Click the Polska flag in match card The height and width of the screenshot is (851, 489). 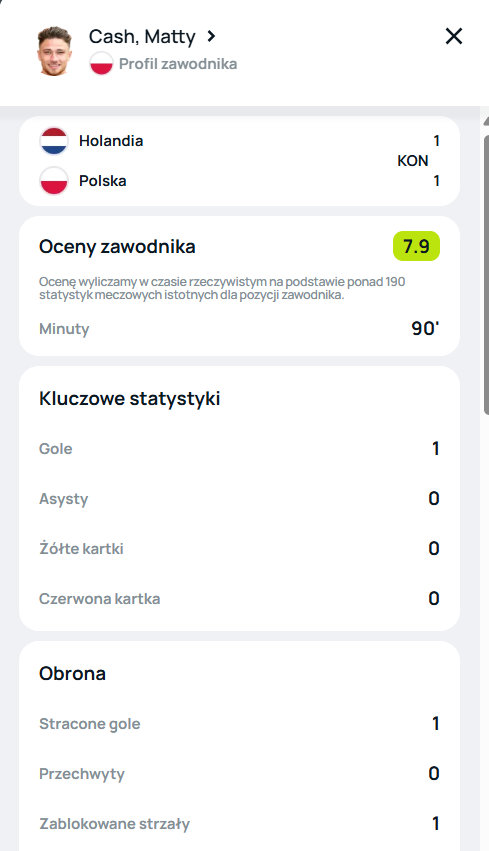click(54, 181)
